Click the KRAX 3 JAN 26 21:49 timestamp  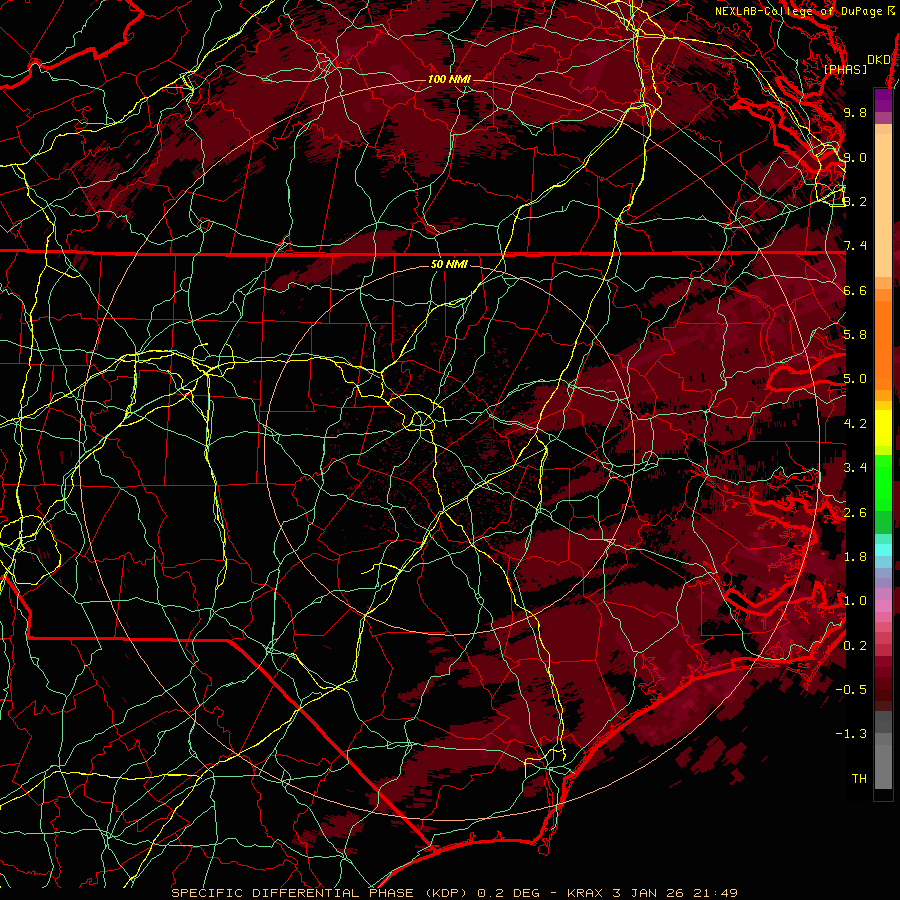(652, 893)
